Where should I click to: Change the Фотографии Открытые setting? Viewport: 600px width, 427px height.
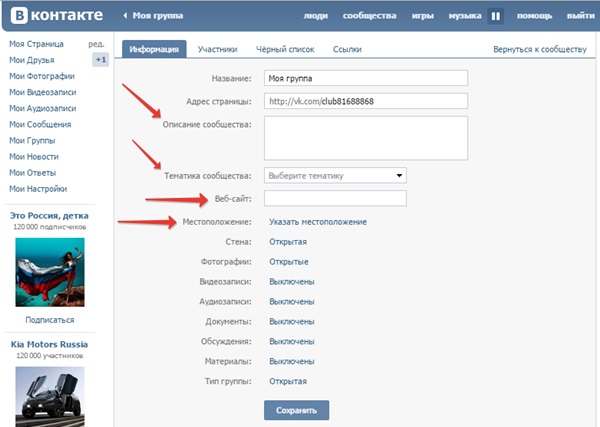[x=288, y=262]
